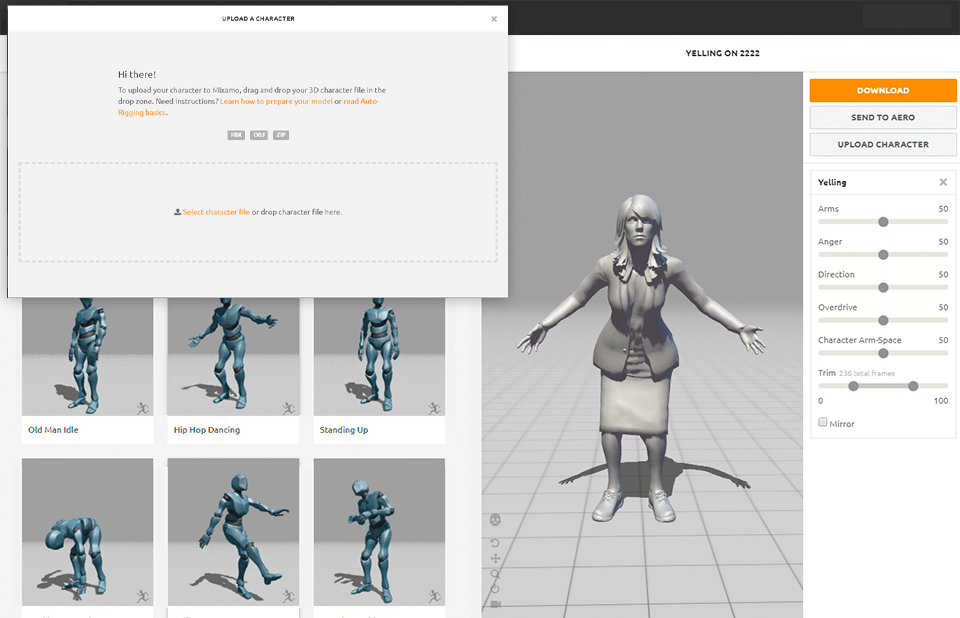Adjust the Arms slider
The width and height of the screenshot is (960, 618).
click(x=883, y=221)
